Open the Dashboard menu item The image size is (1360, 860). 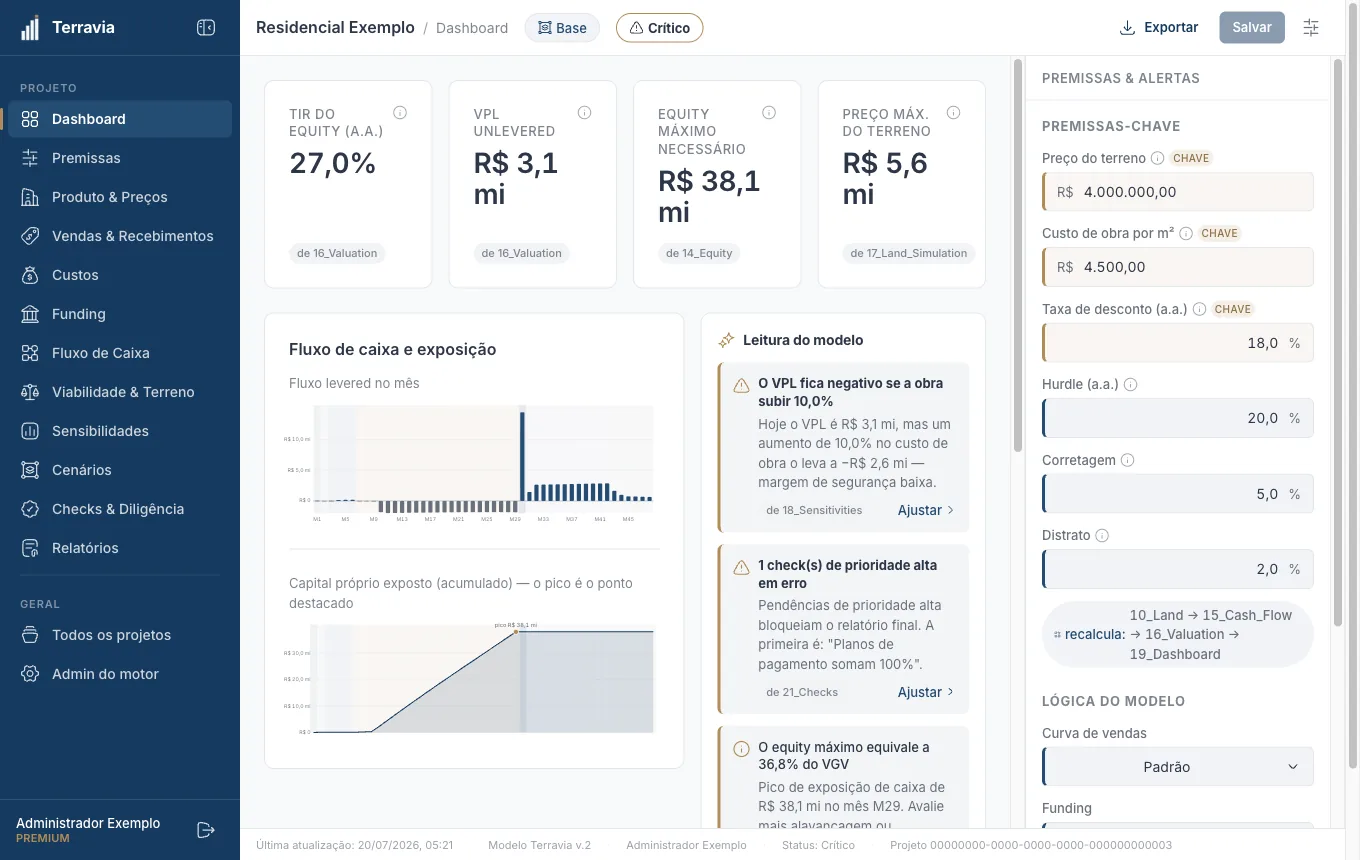click(x=120, y=119)
